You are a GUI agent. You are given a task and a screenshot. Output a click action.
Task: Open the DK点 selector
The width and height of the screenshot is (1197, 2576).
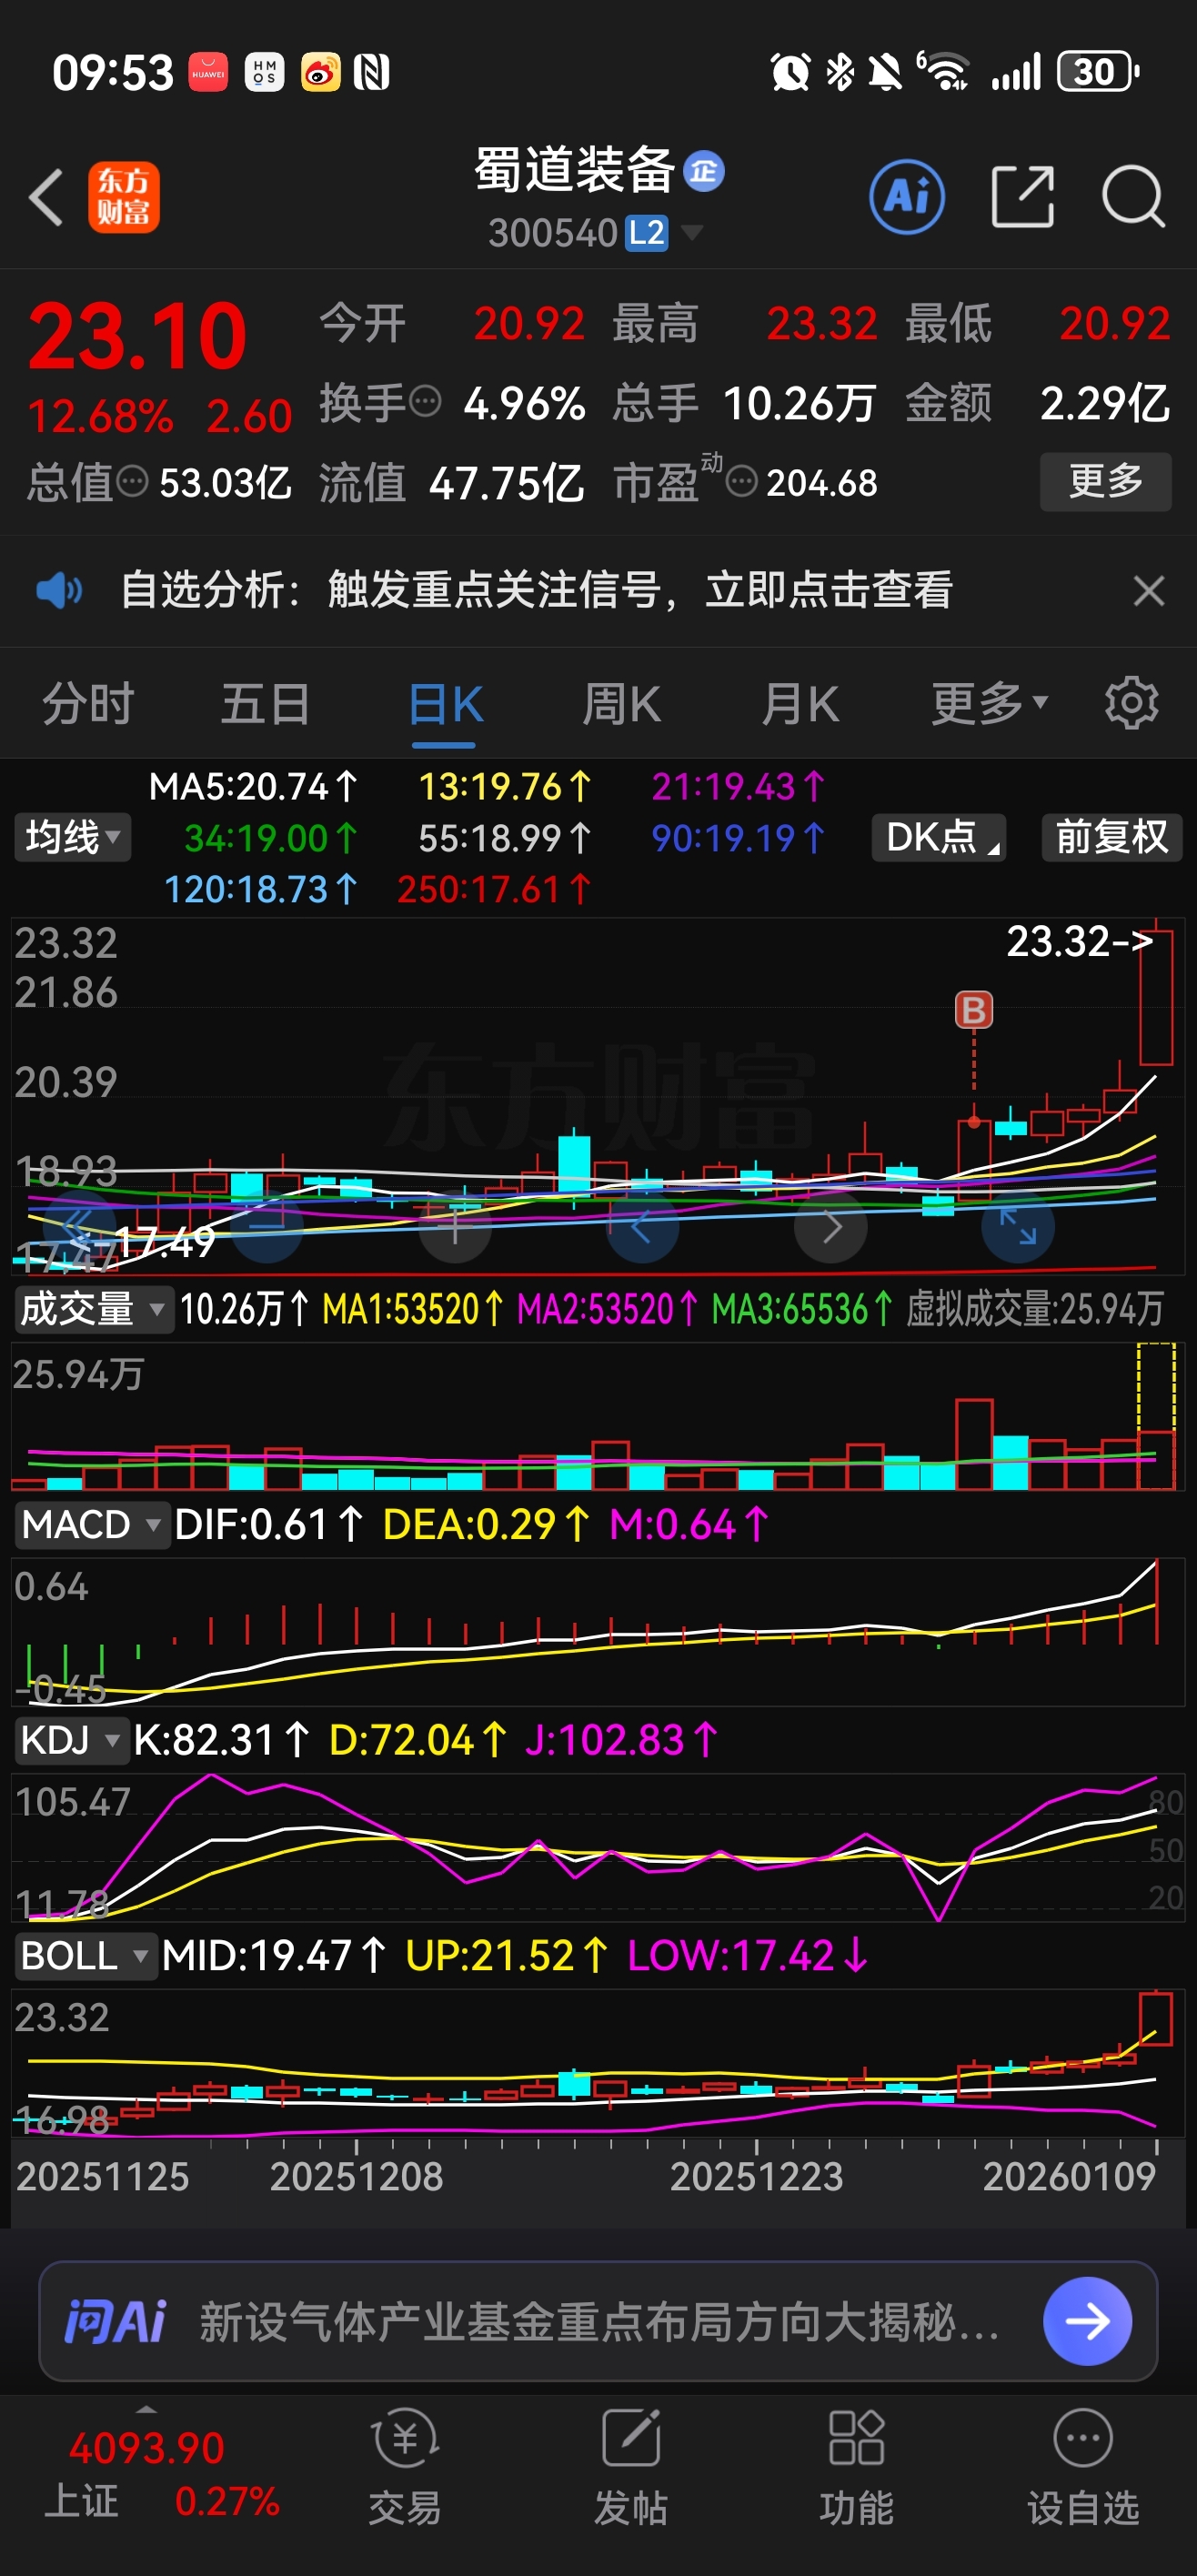(x=939, y=837)
